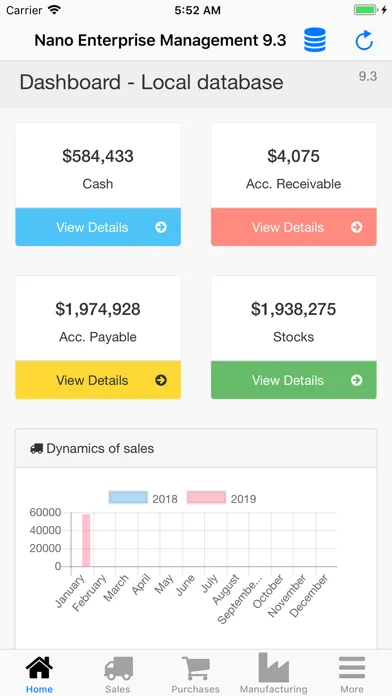Switch to the More tab label
392x696 pixels.
352,689
